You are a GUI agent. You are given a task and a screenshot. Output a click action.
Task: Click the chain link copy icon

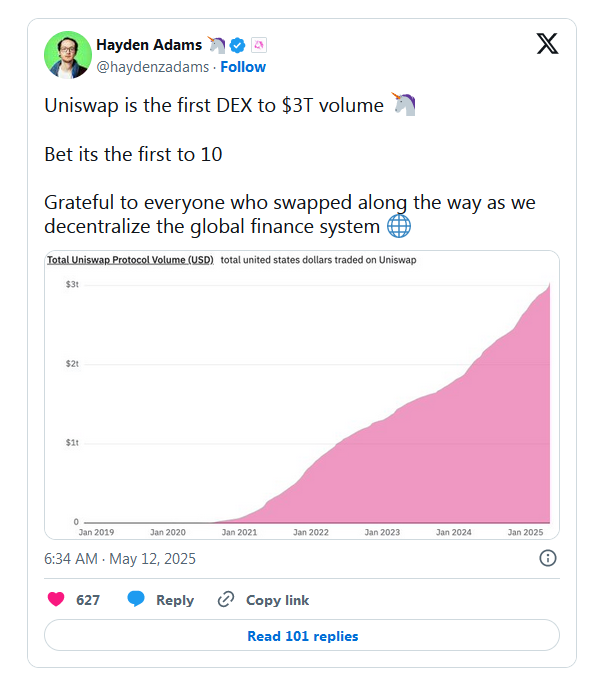click(x=226, y=599)
